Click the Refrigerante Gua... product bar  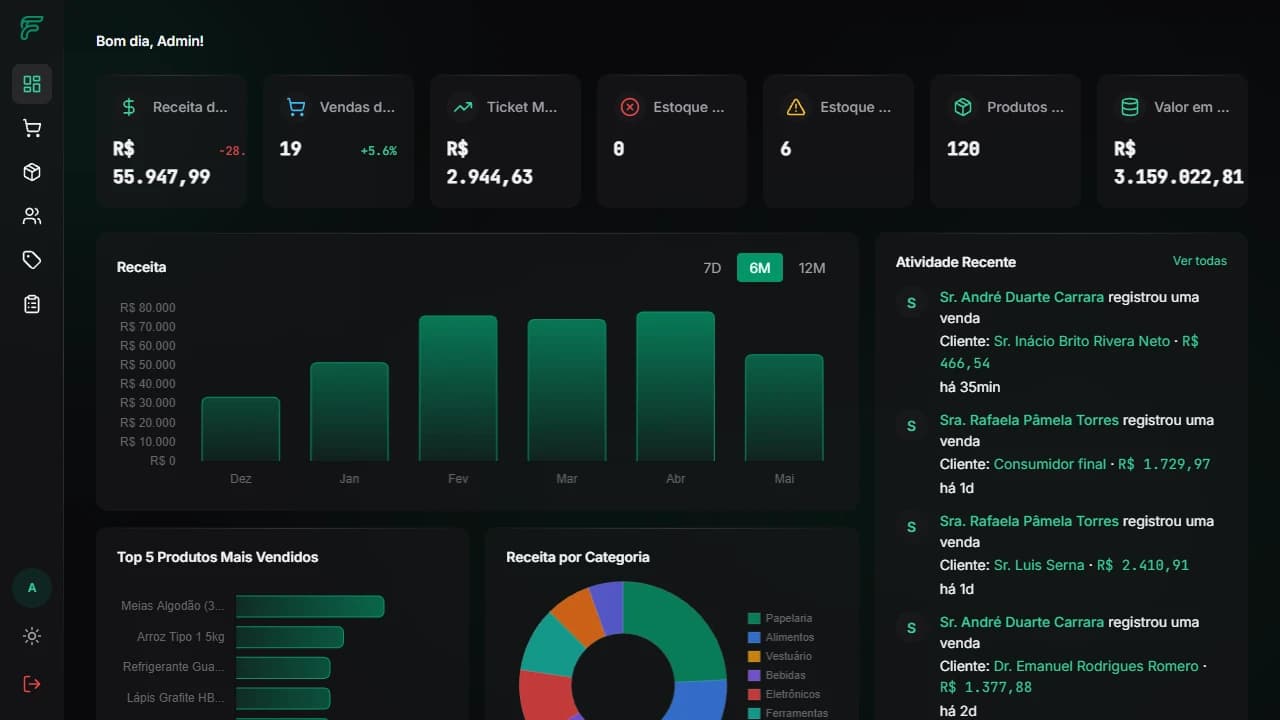[x=283, y=667]
